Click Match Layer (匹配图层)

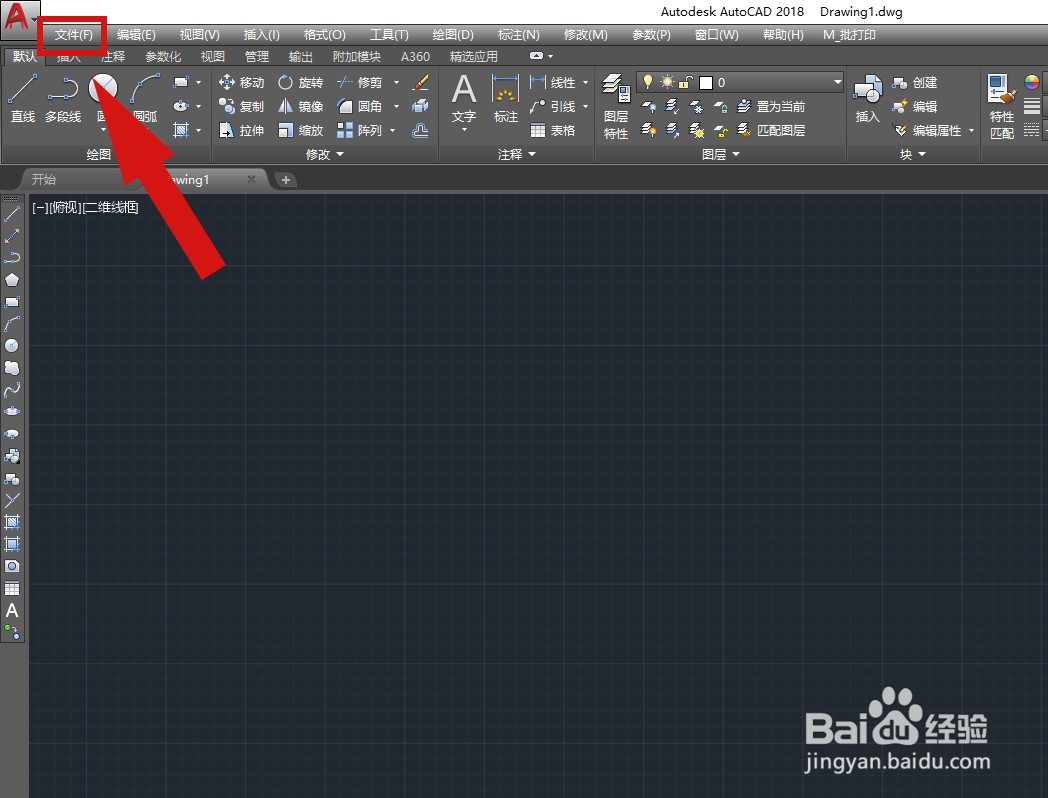(771, 130)
